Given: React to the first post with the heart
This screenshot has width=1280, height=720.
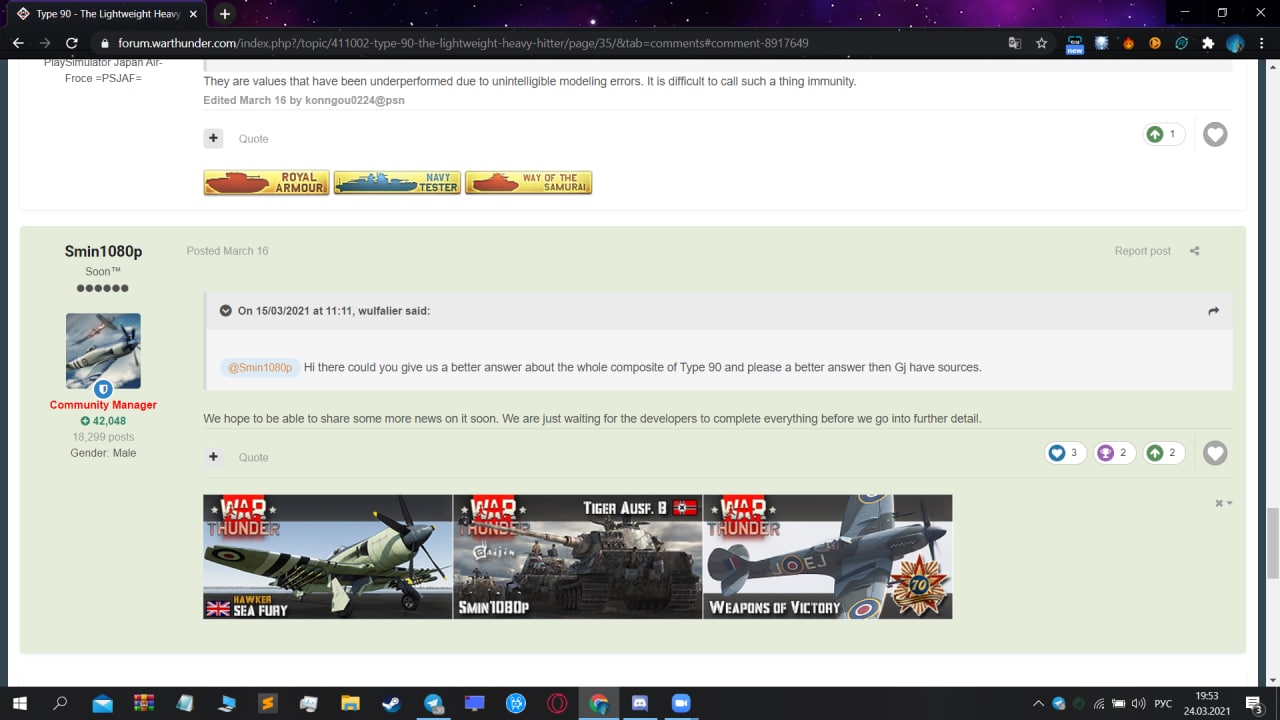Looking at the screenshot, I should [1215, 134].
